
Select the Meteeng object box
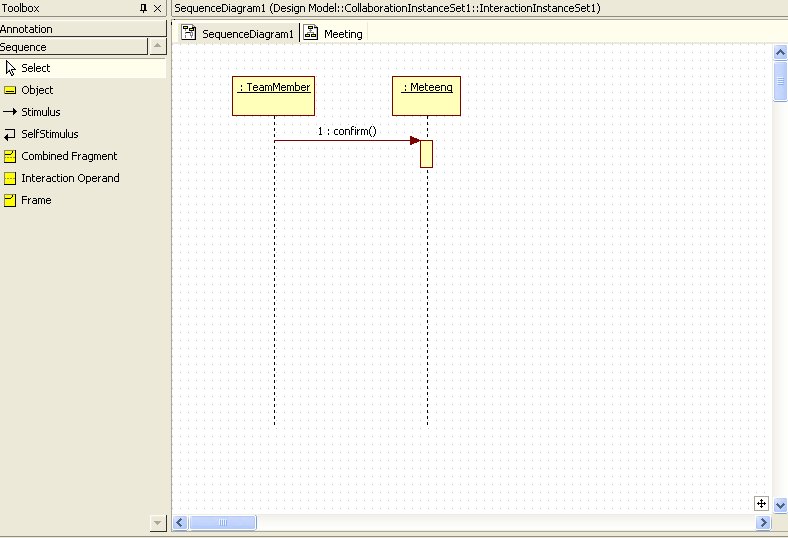[x=426, y=96]
